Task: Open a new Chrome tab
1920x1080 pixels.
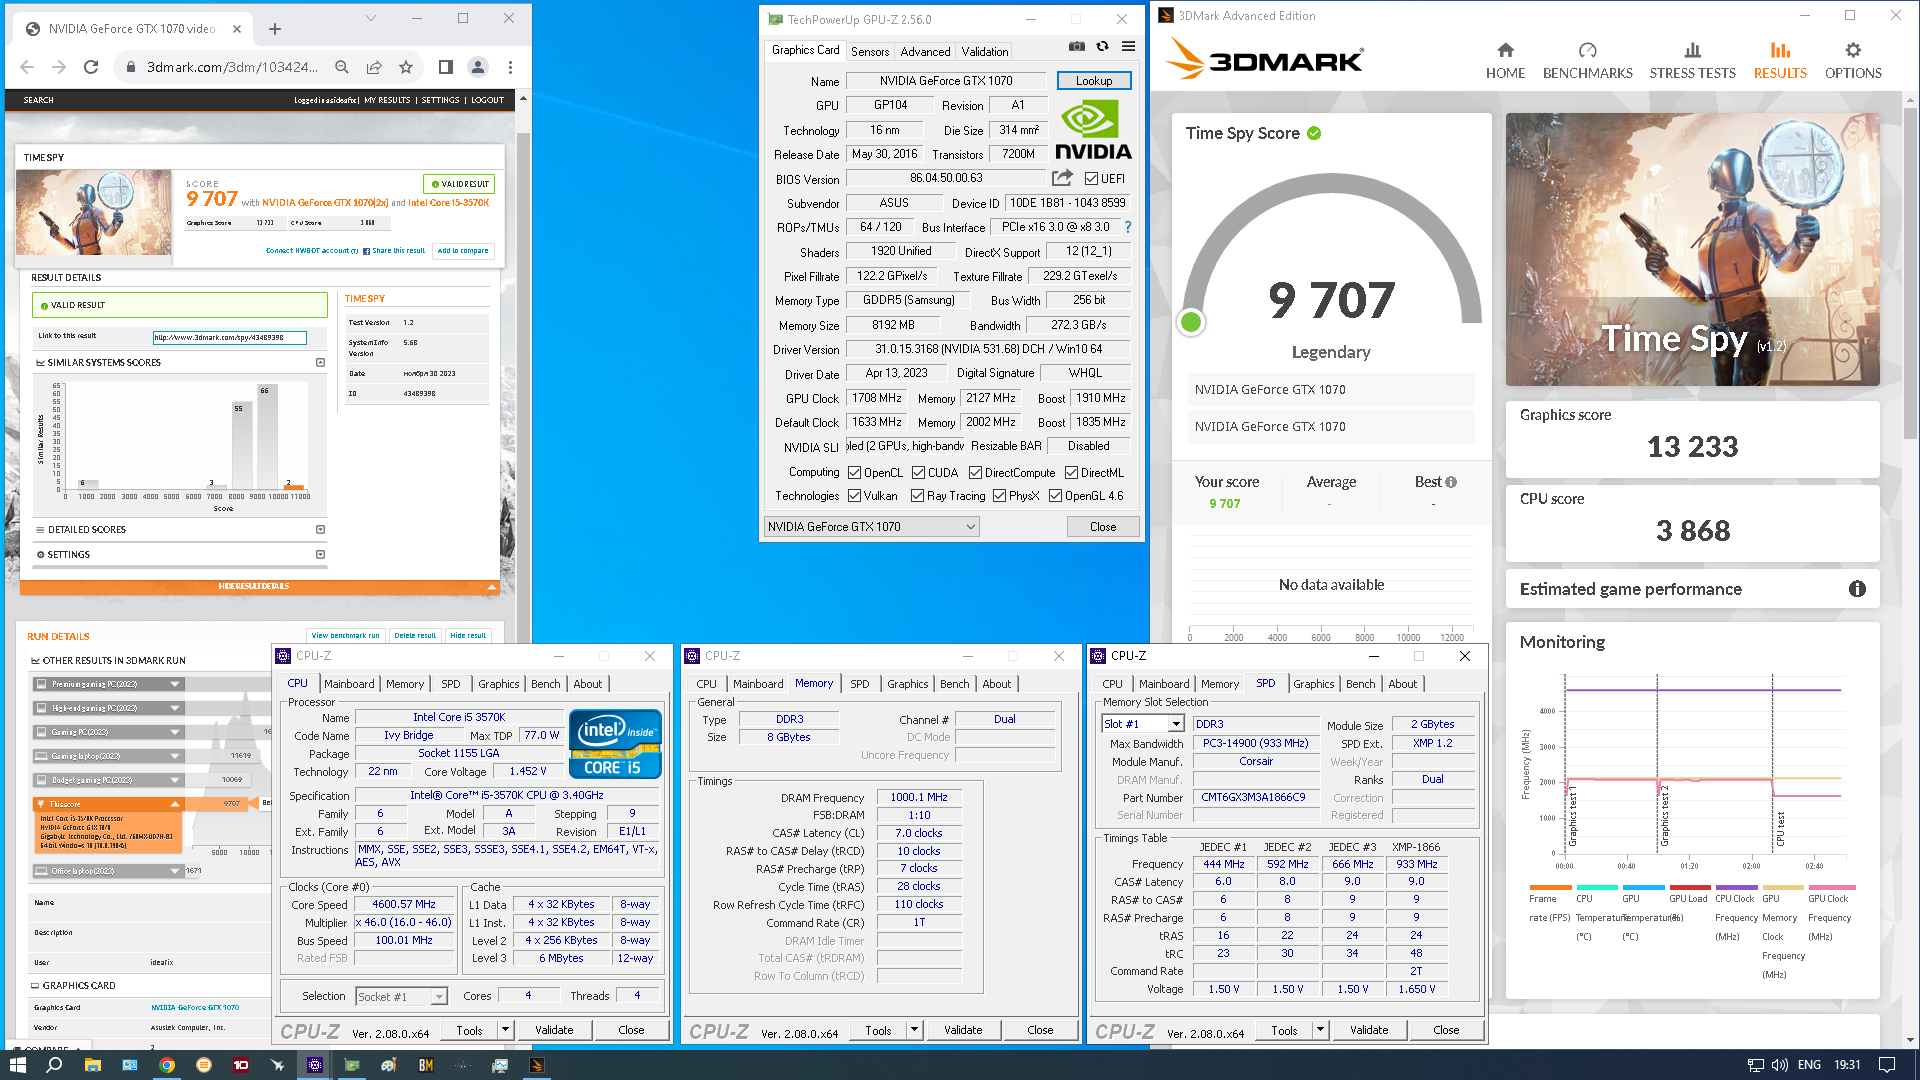Action: pyautogui.click(x=275, y=29)
